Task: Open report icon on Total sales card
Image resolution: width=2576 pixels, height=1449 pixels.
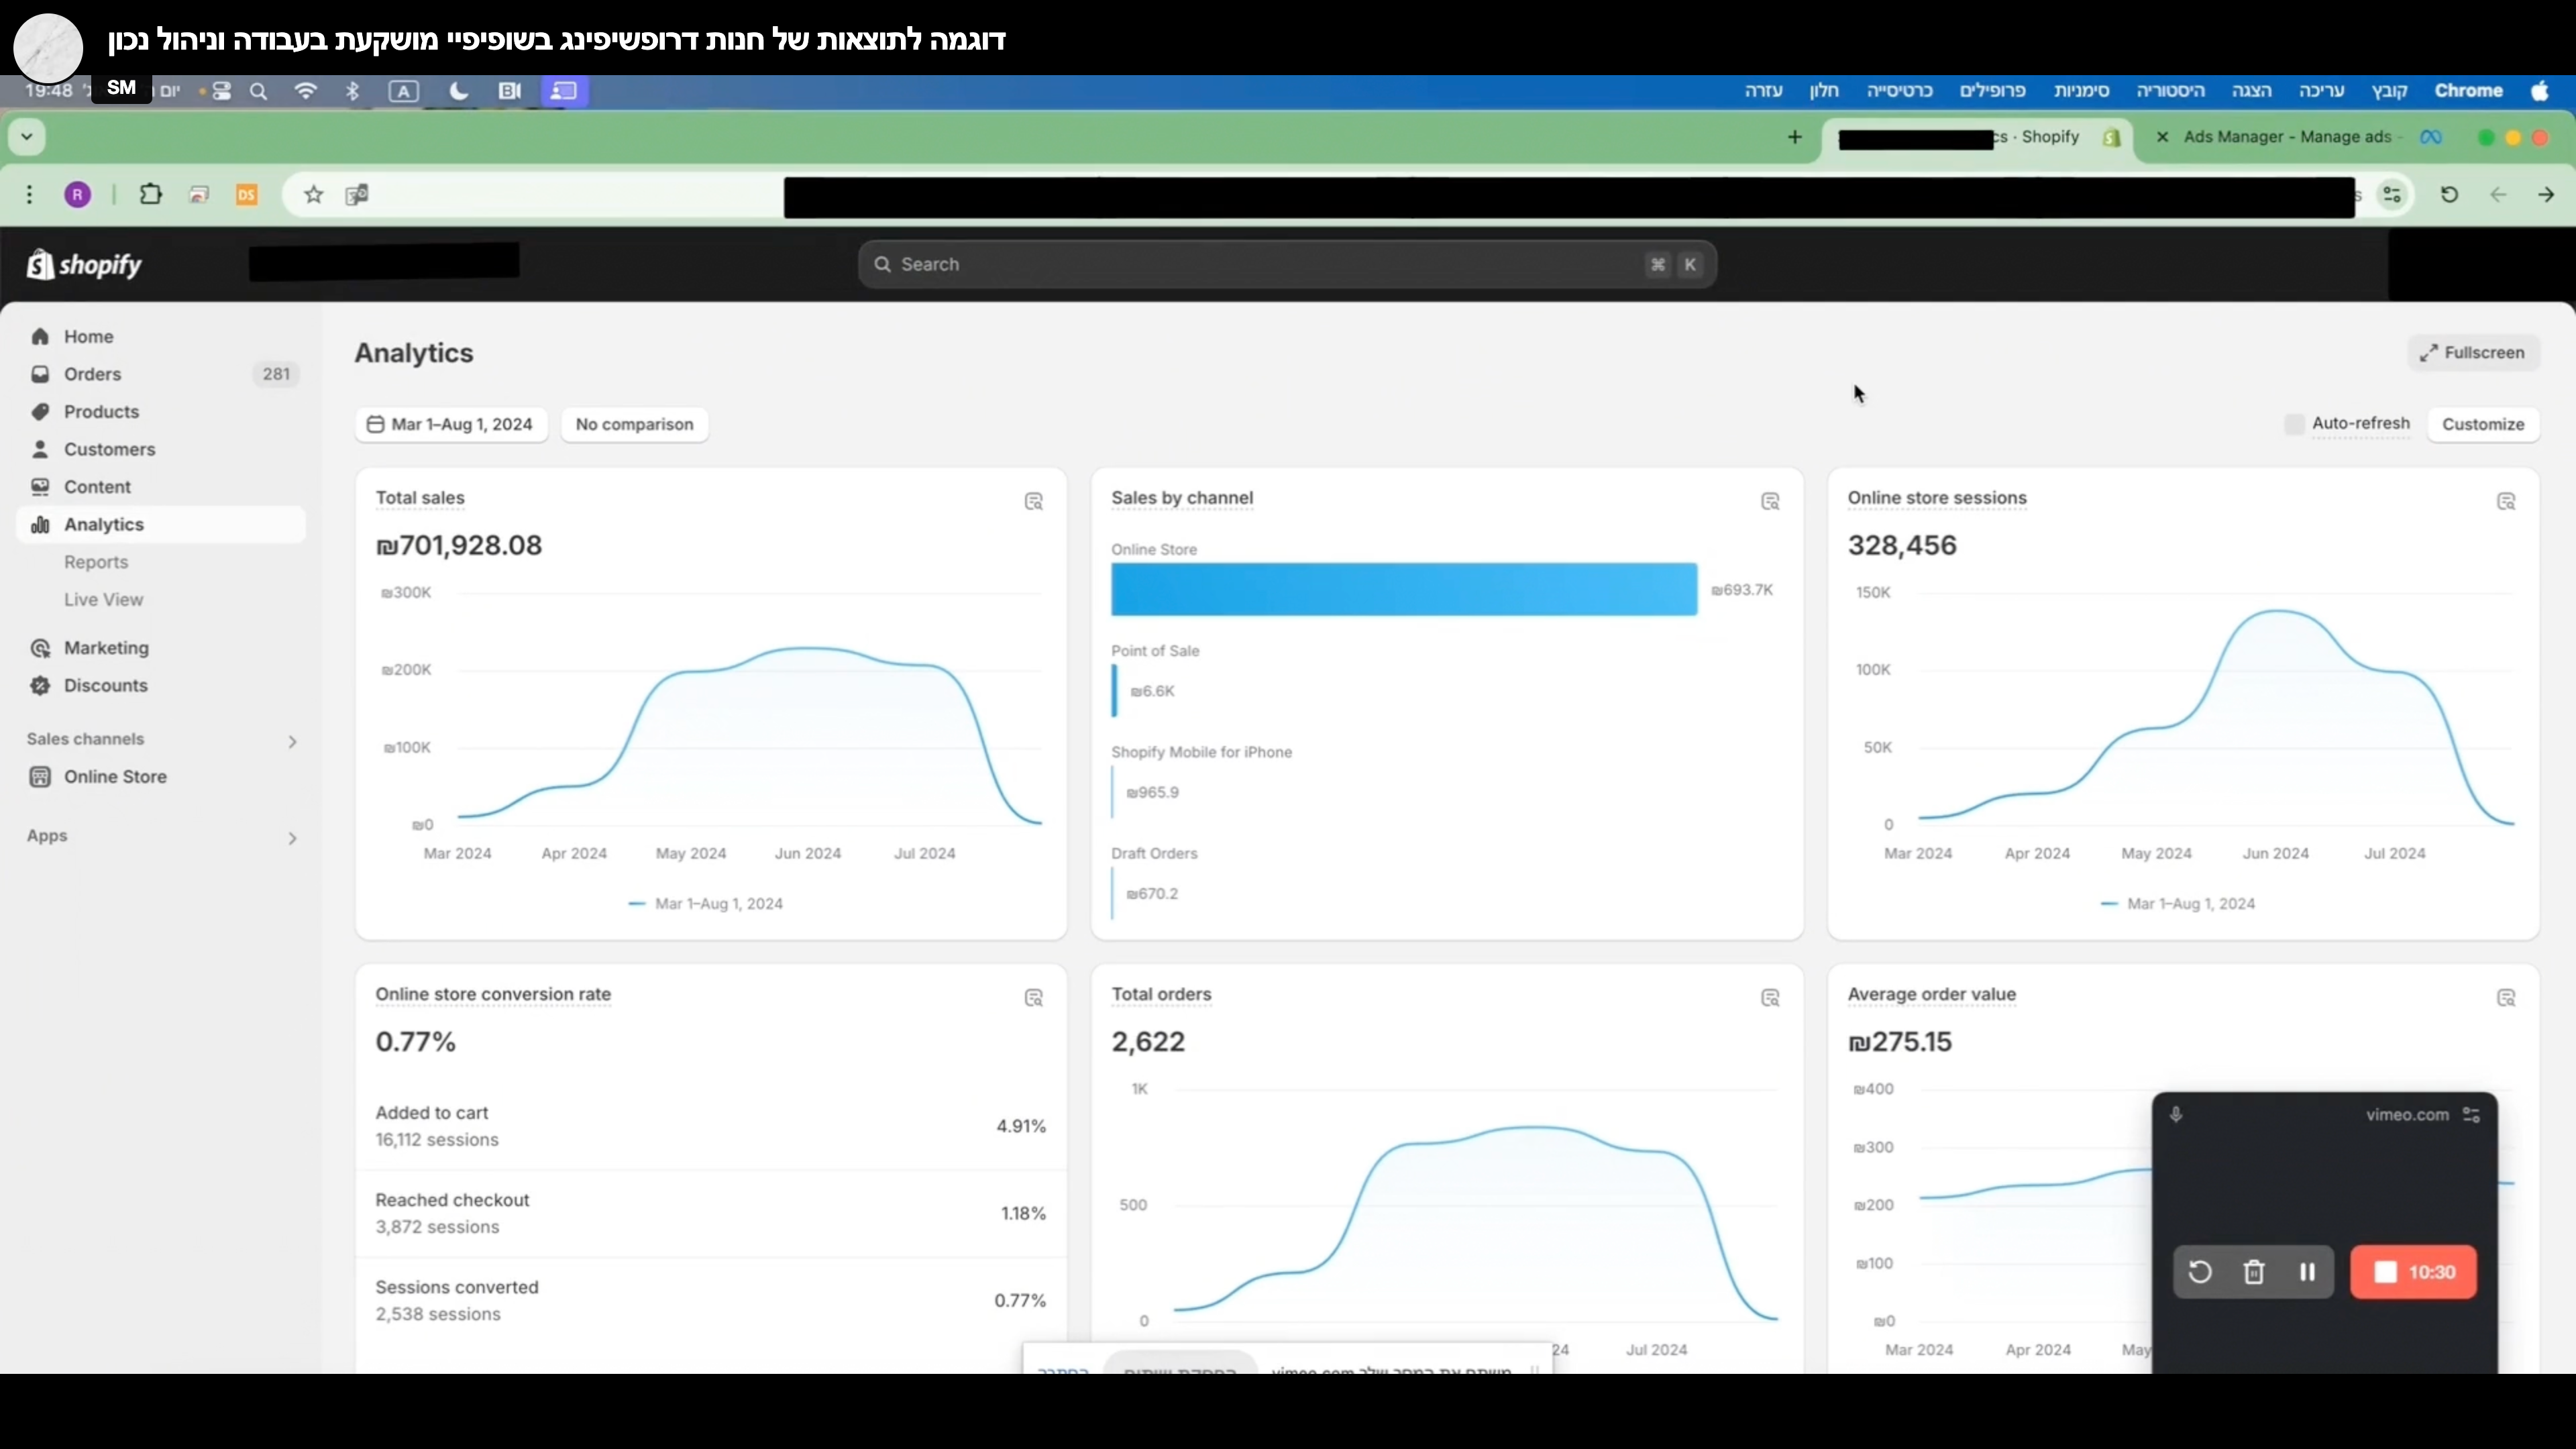Action: click(x=1034, y=502)
